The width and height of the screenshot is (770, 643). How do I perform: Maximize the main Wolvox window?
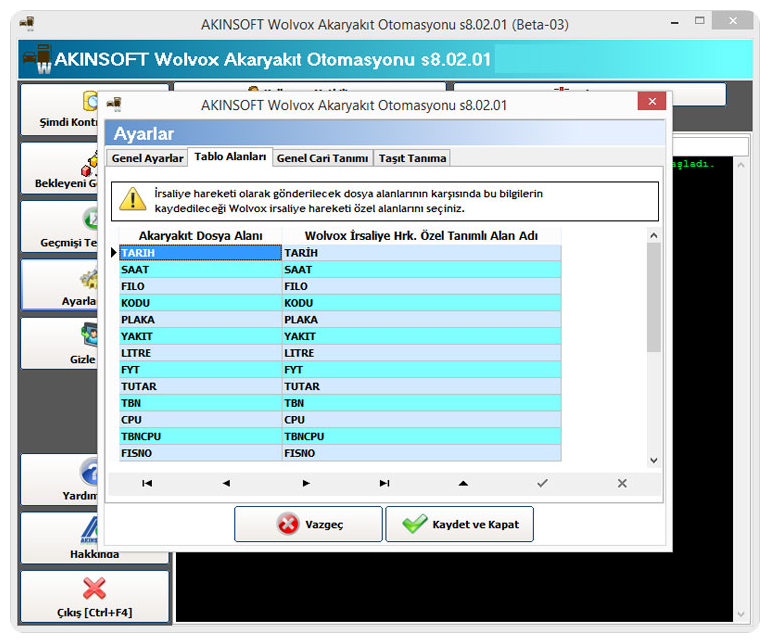point(699,21)
